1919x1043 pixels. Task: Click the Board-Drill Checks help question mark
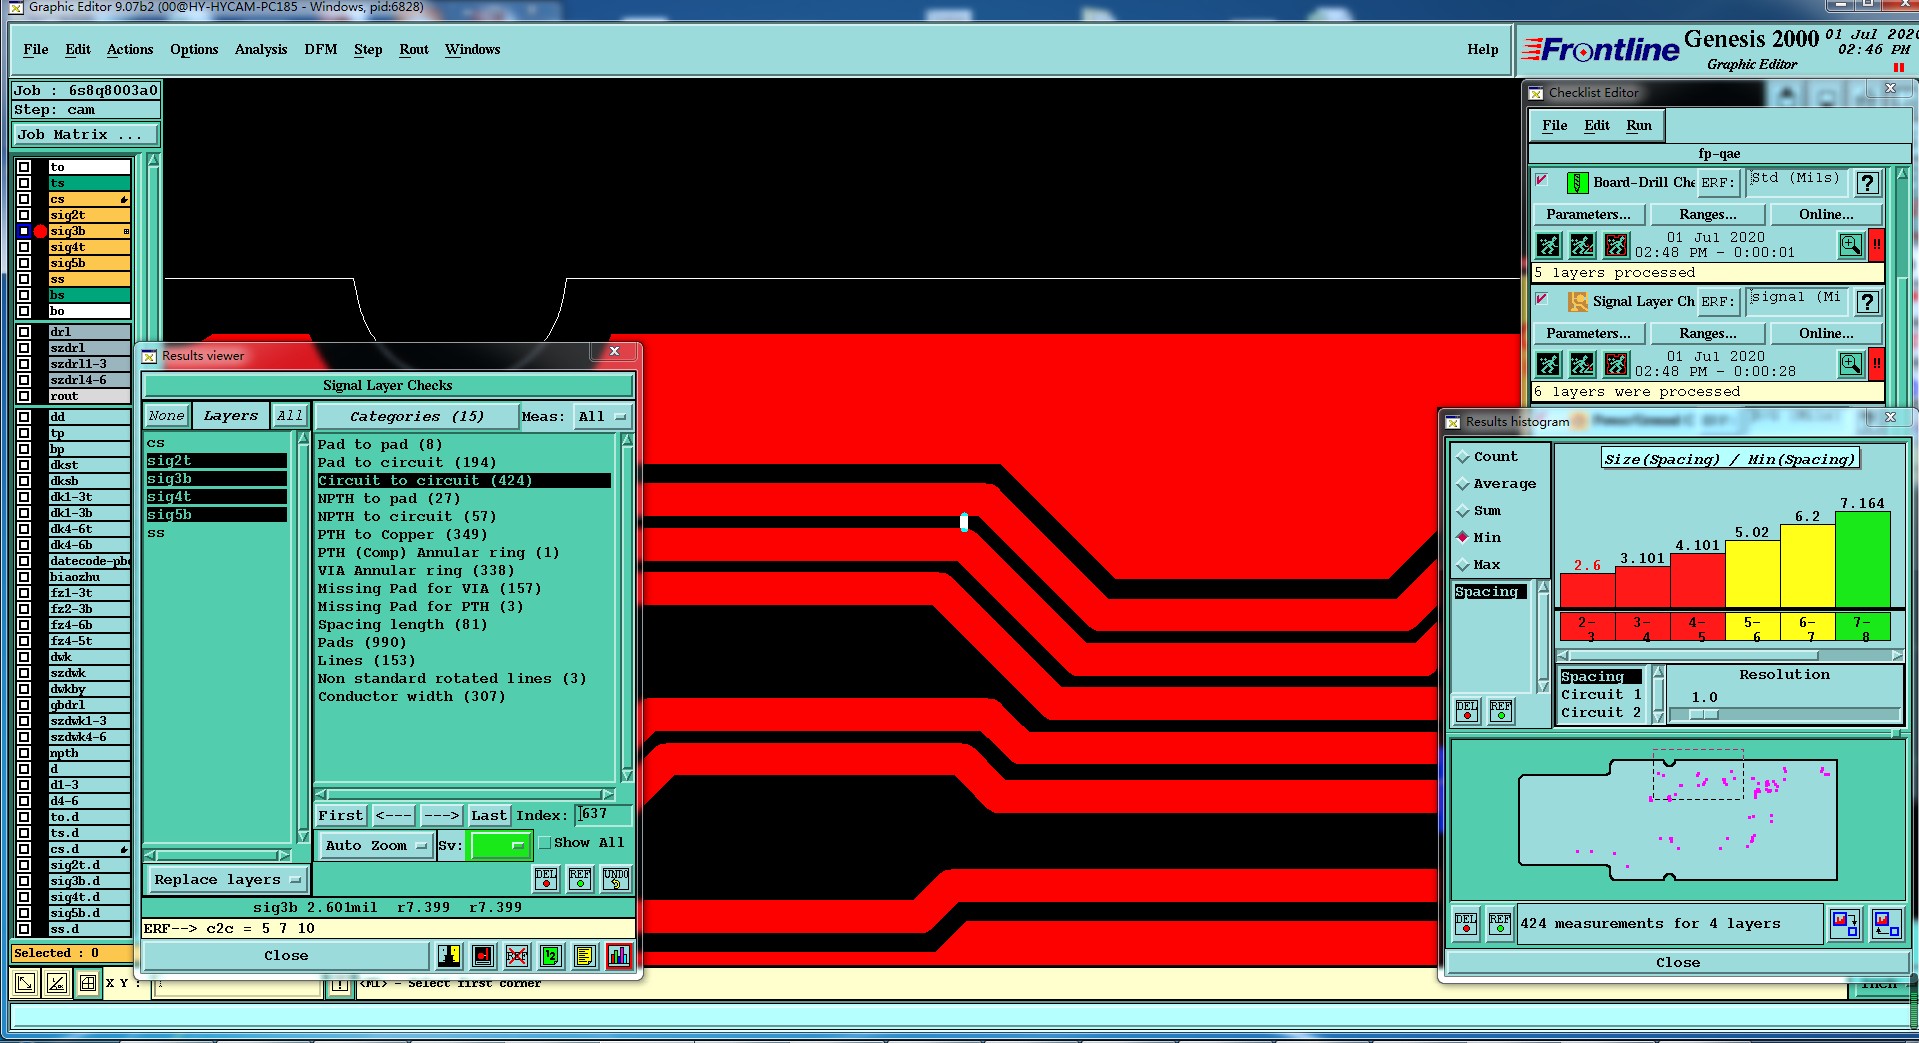pyautogui.click(x=1867, y=183)
